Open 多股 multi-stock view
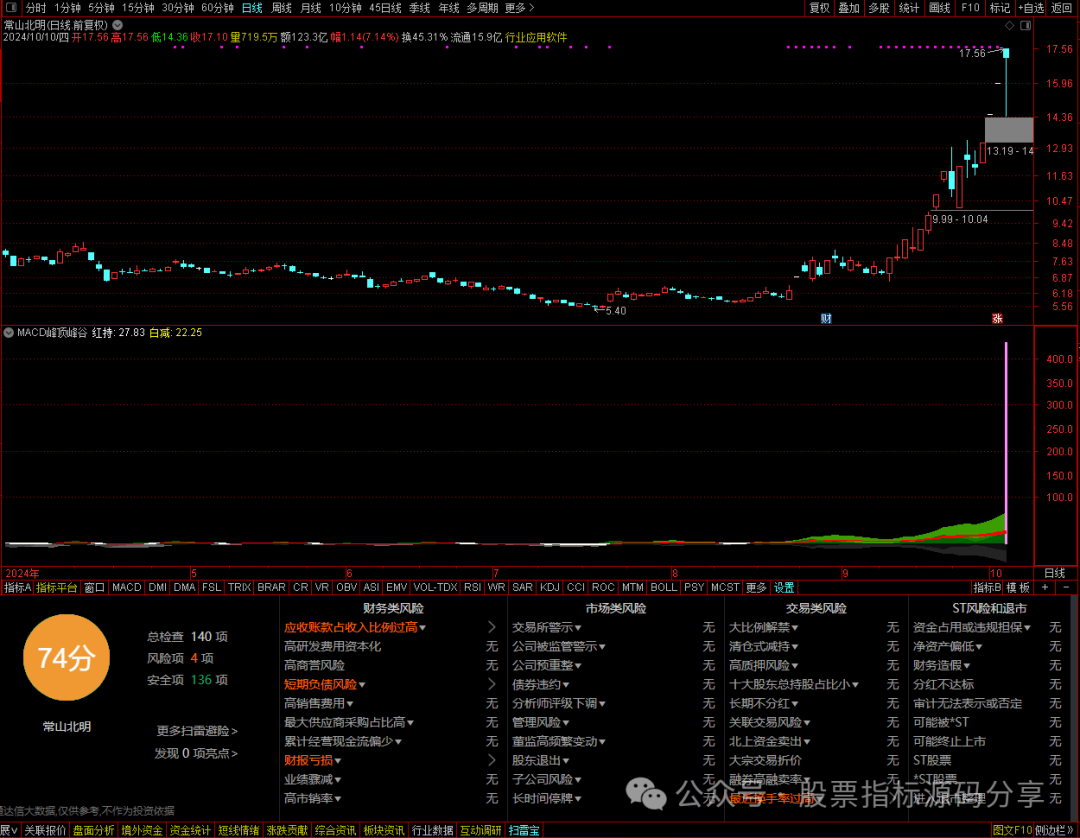 pyautogui.click(x=879, y=8)
